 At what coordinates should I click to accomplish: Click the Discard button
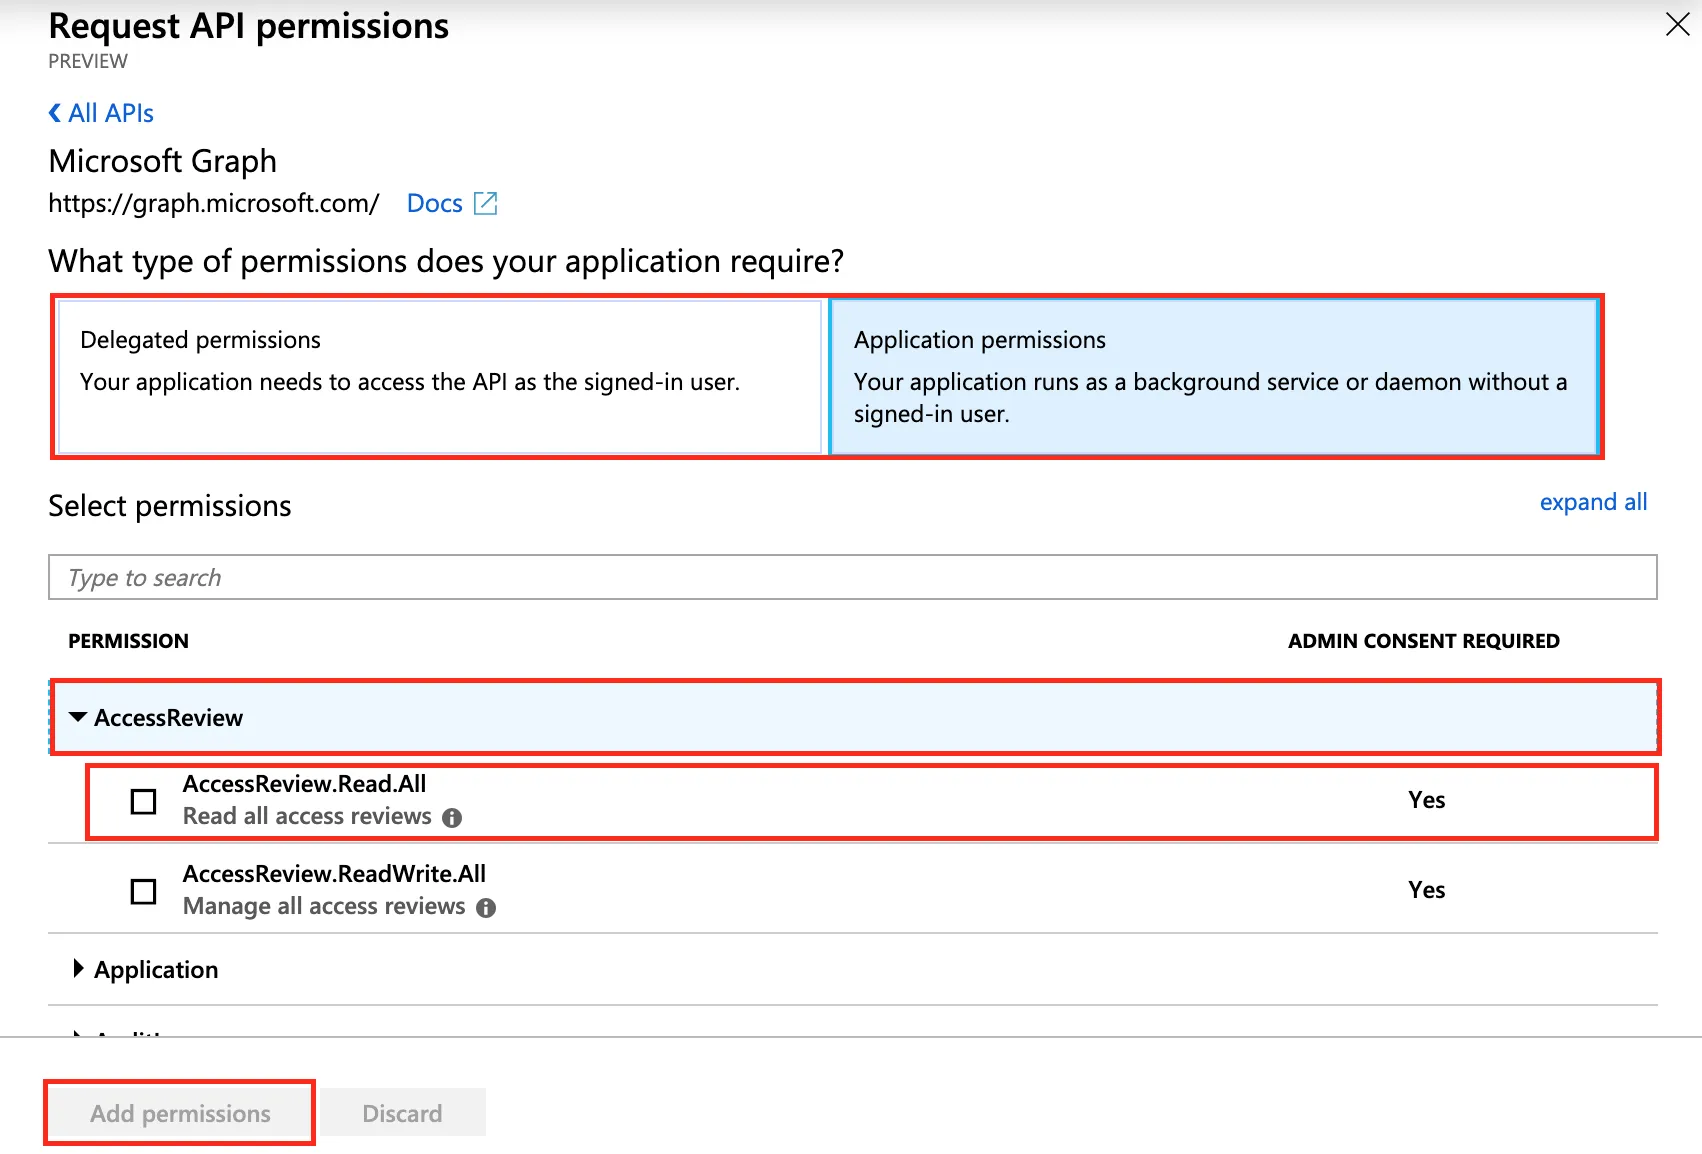402,1112
